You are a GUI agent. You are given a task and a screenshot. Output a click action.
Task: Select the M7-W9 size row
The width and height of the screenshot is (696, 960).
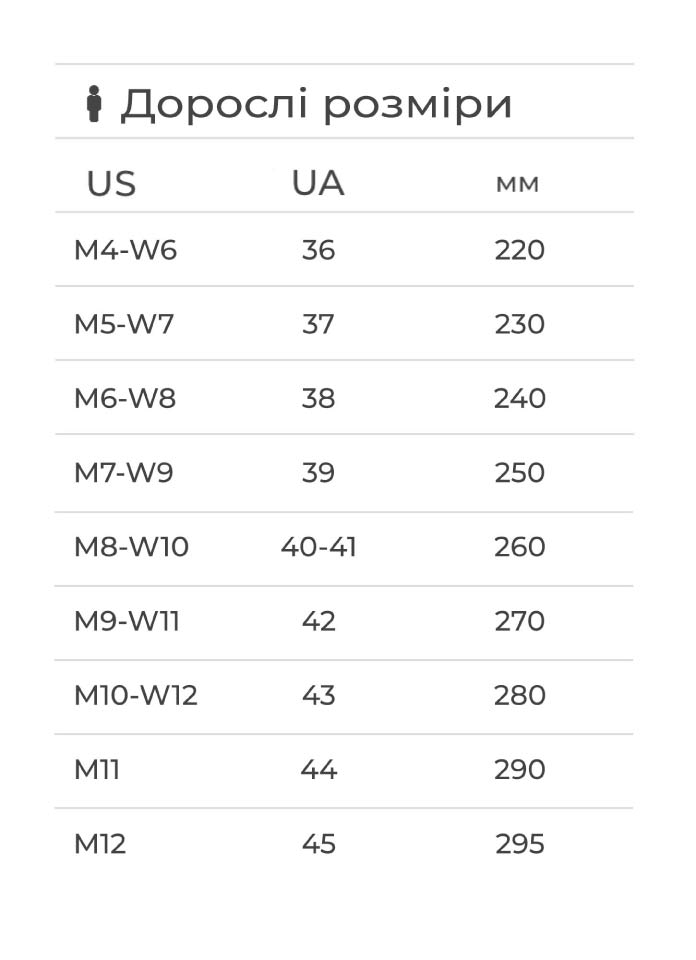[x=124, y=472]
